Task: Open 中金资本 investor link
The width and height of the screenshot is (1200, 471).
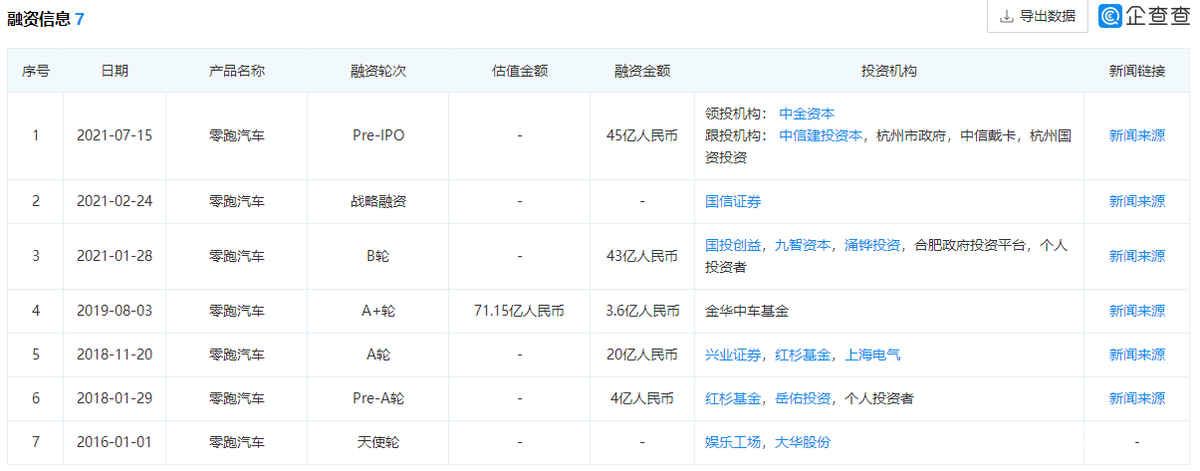Action: tap(807, 114)
